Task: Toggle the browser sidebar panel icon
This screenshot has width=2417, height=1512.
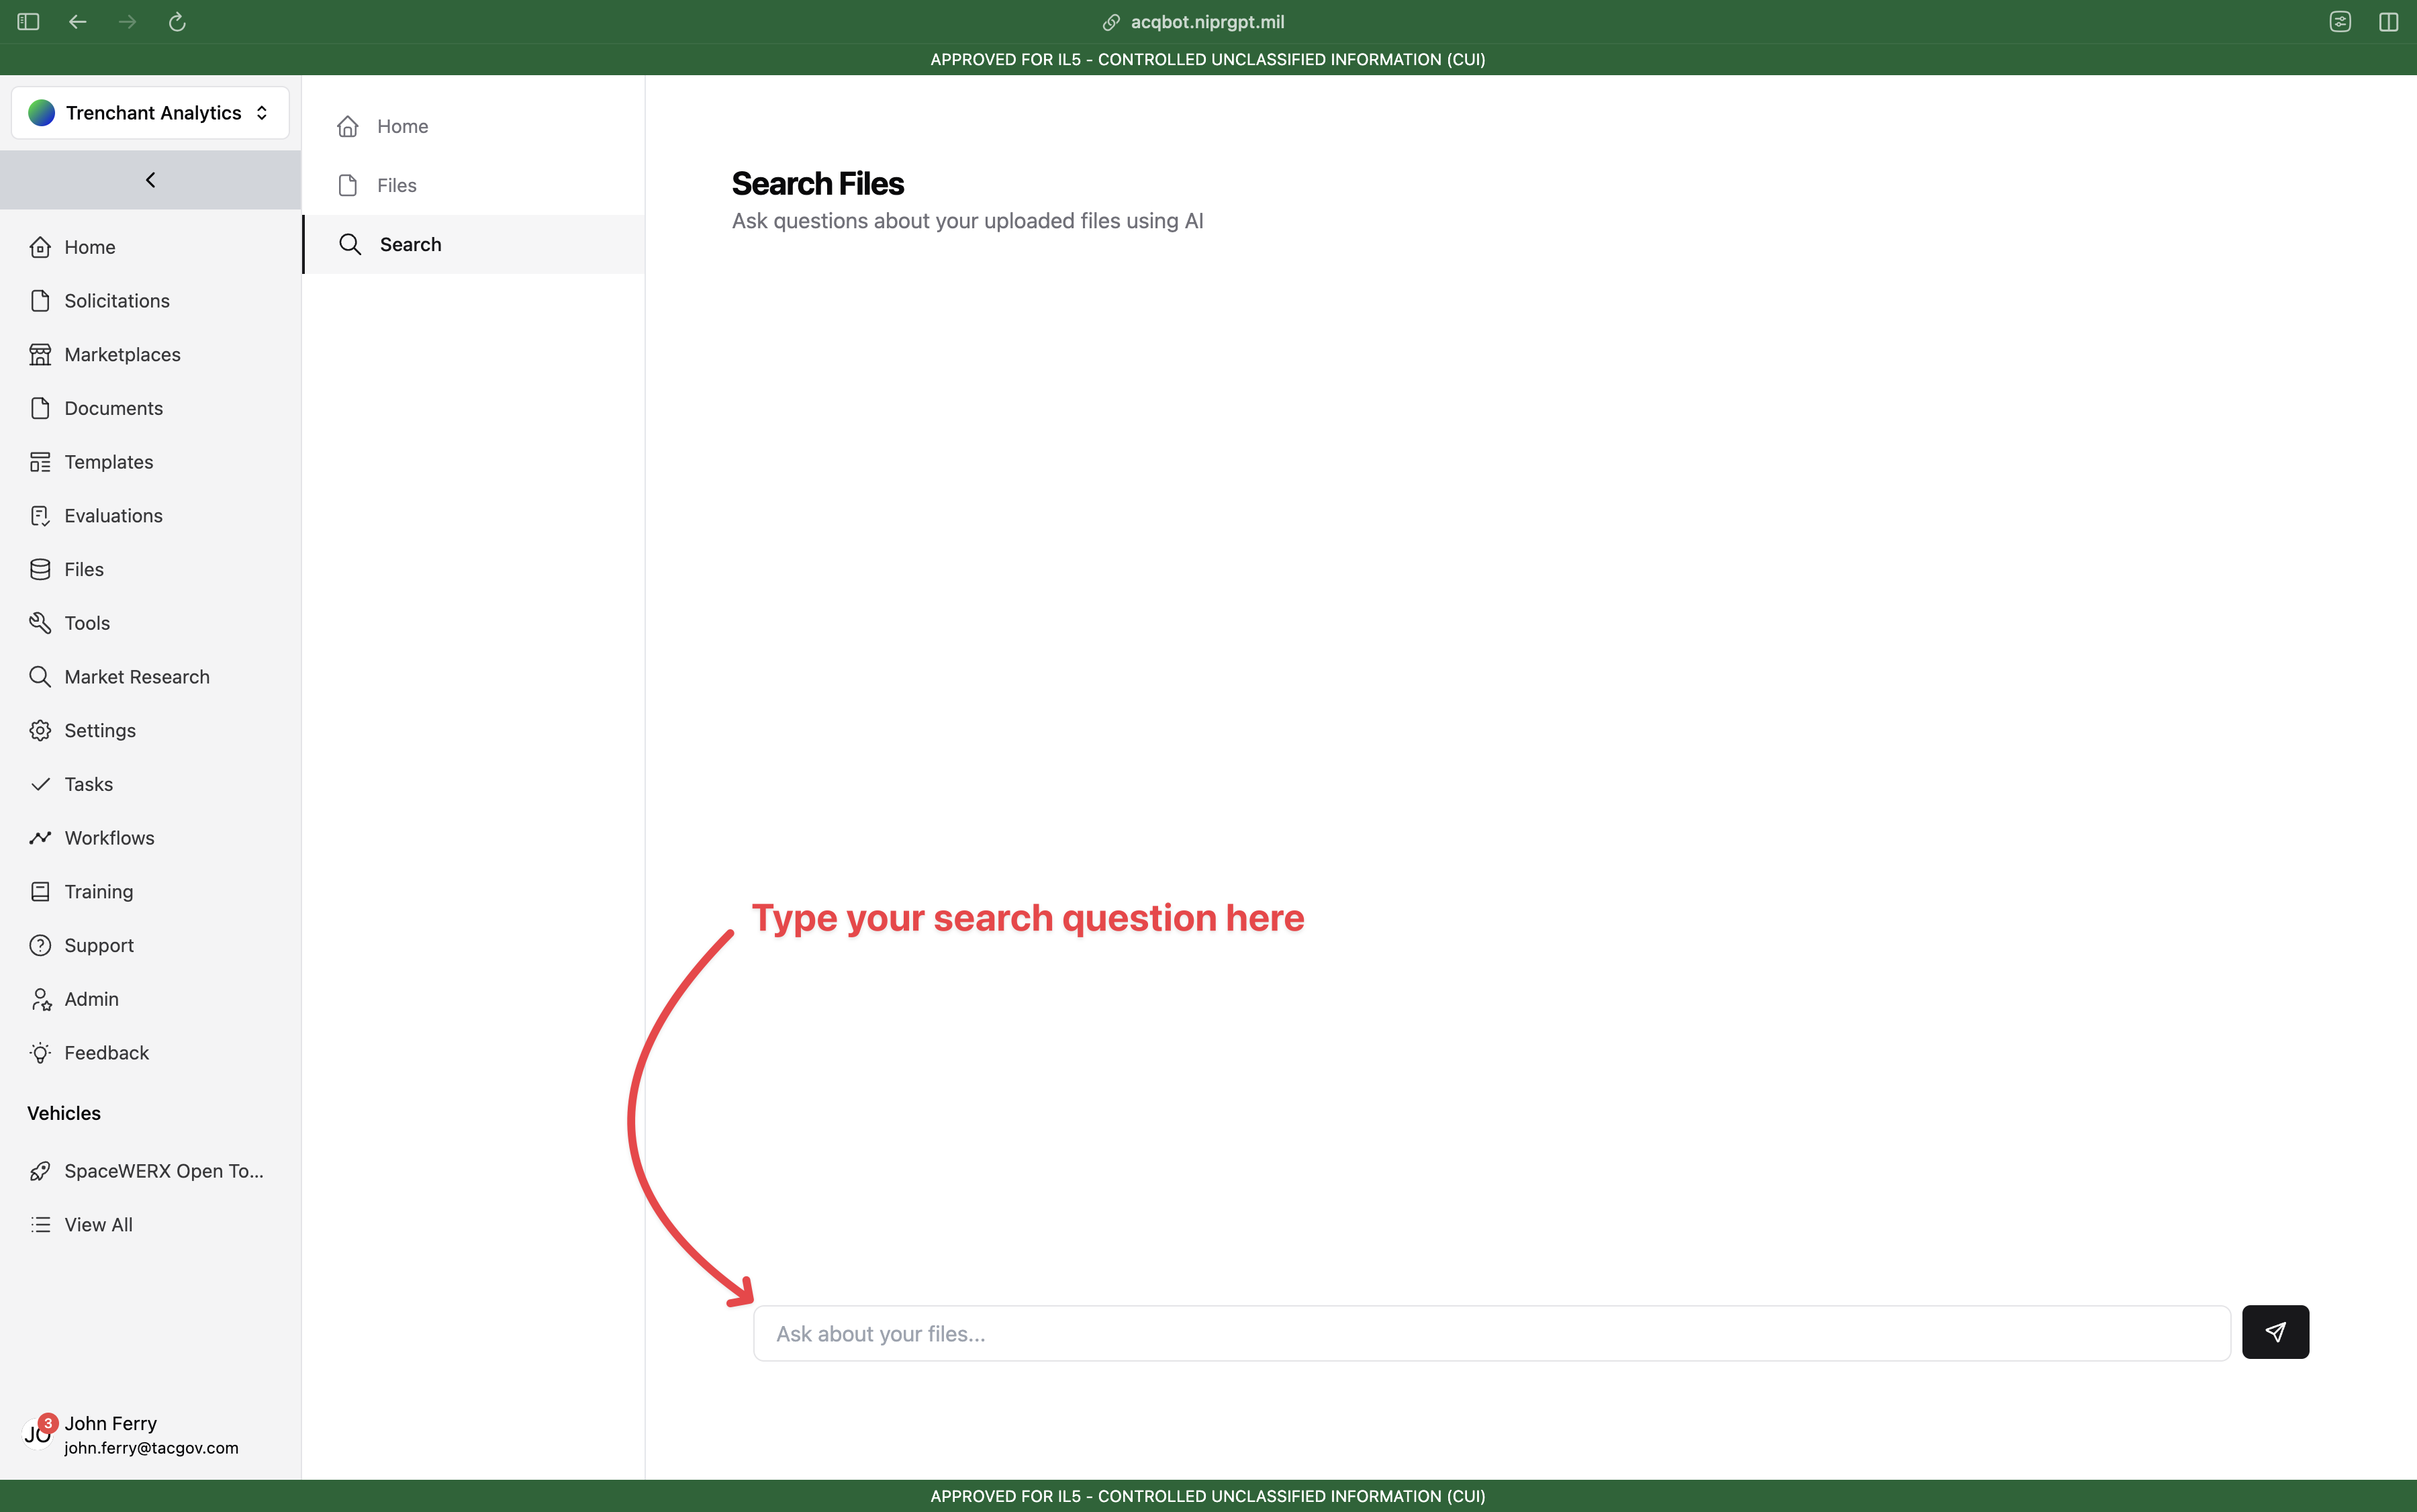Action: pos(28,21)
